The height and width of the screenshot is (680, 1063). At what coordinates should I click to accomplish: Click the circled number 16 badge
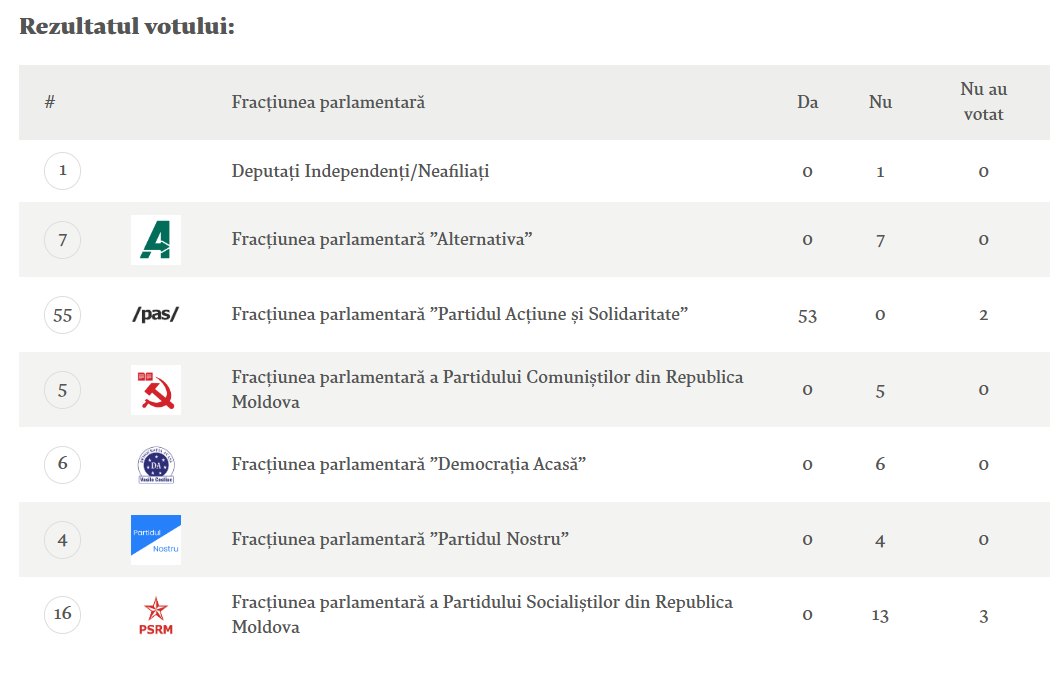coord(62,614)
